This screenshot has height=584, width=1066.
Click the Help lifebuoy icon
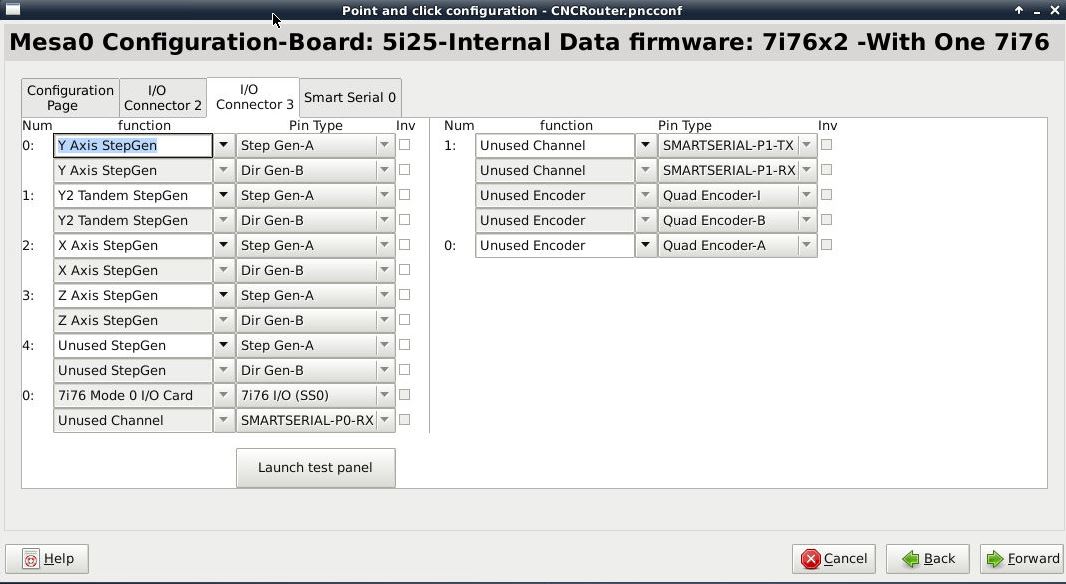coord(31,559)
